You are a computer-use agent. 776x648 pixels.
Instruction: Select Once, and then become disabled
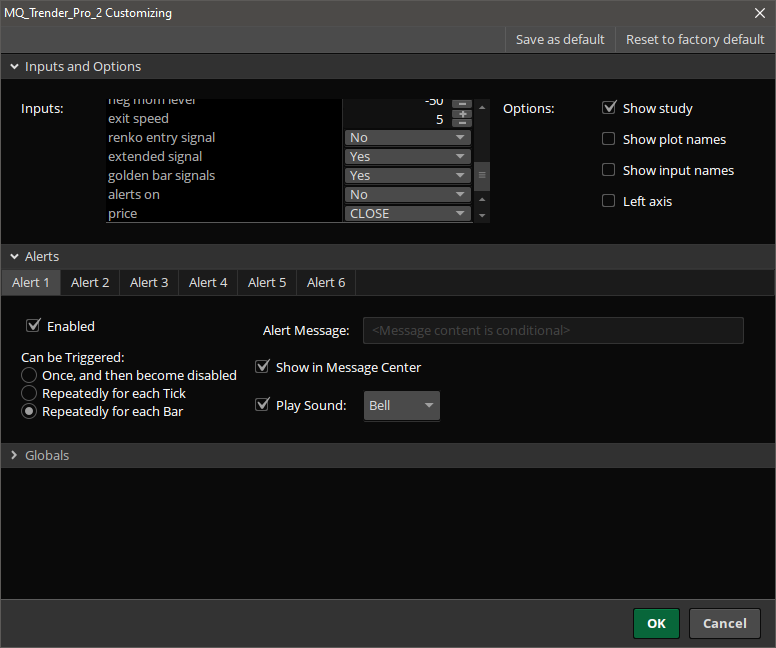pos(29,375)
